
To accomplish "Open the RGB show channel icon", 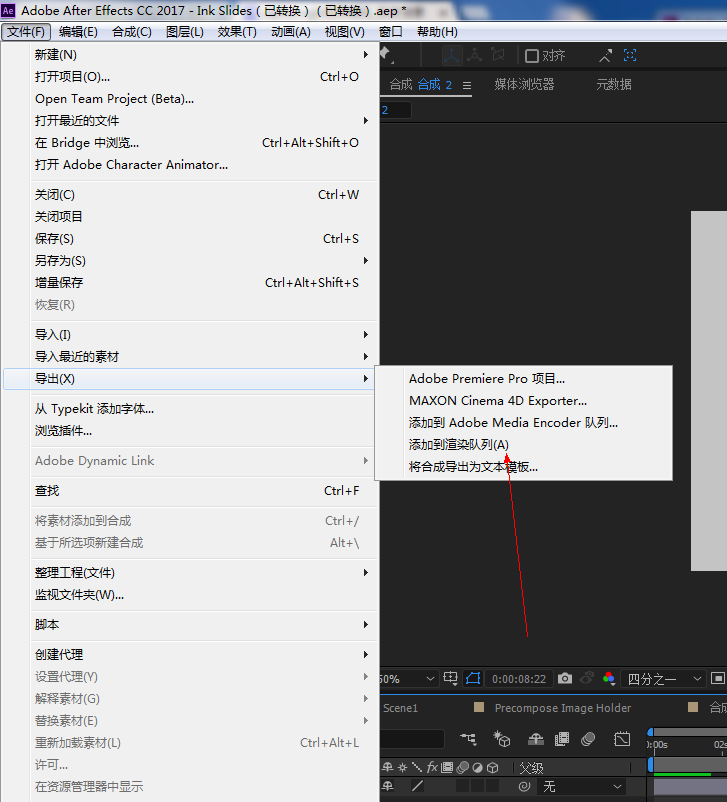I will click(x=609, y=679).
